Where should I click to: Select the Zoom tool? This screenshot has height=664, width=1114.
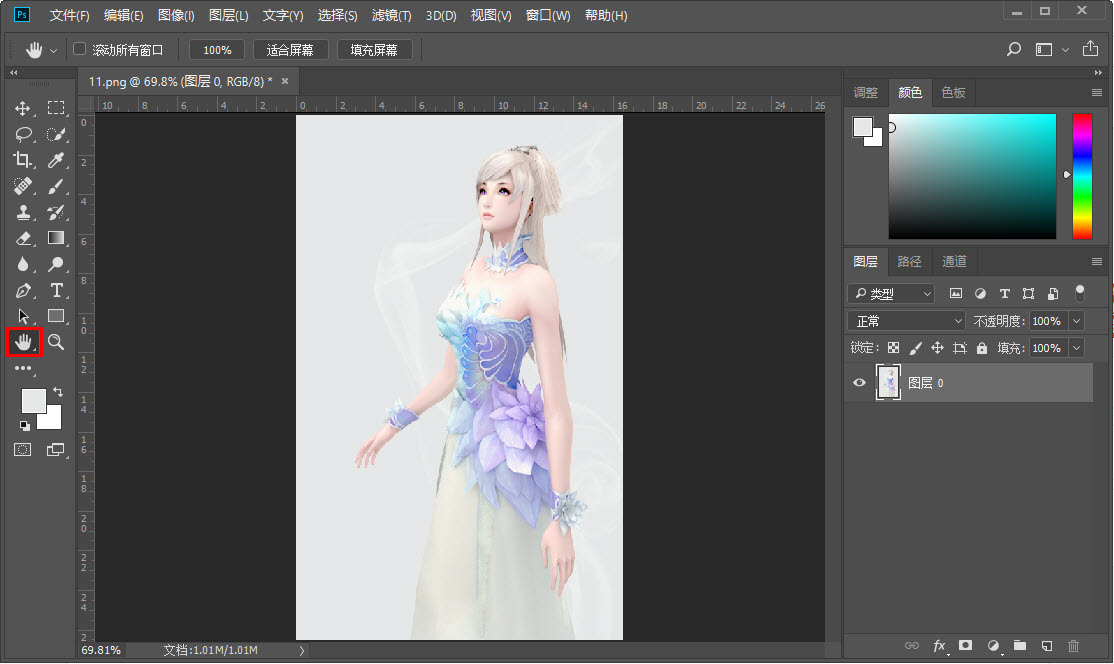pyautogui.click(x=56, y=342)
